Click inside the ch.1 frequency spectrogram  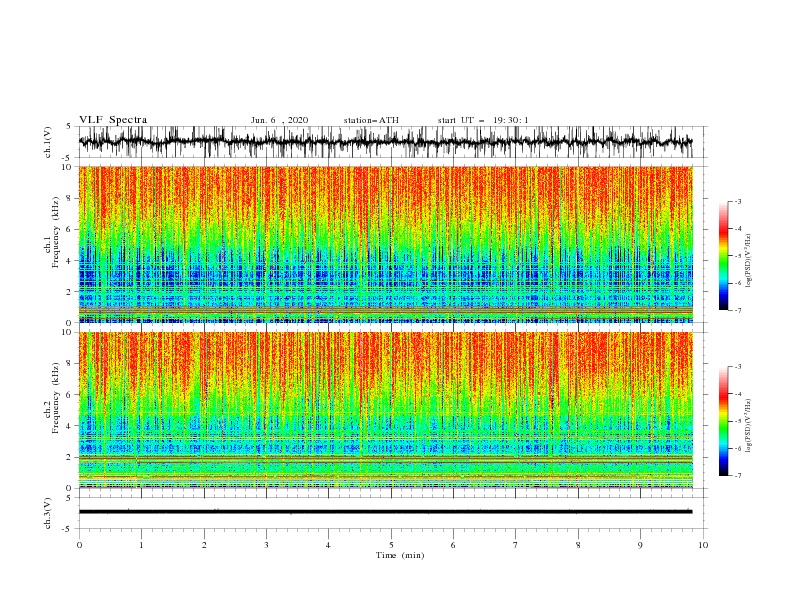click(x=385, y=244)
